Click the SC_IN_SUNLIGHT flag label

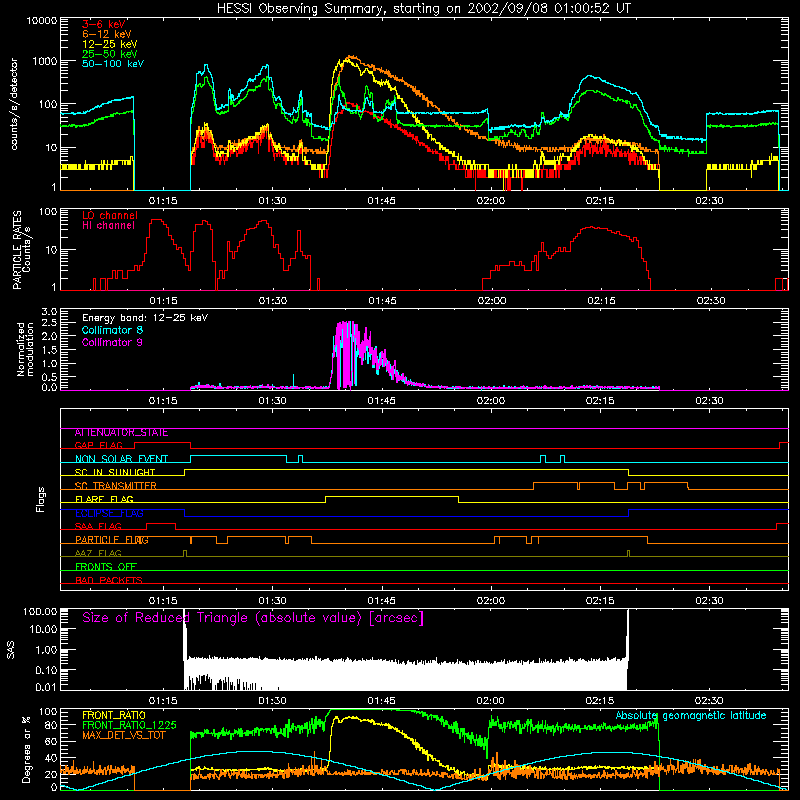(115, 472)
